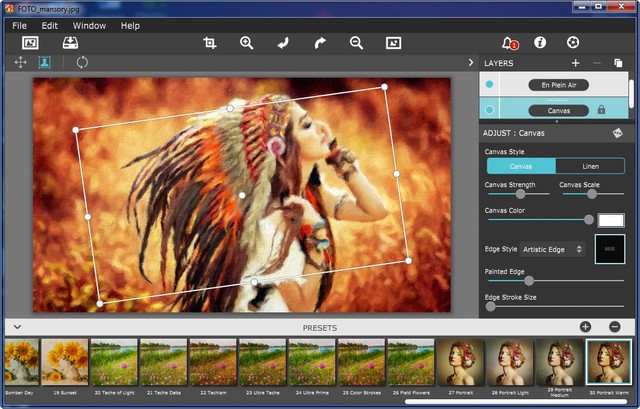Select the En Plein Air layer button
640x409 pixels.
tap(558, 86)
